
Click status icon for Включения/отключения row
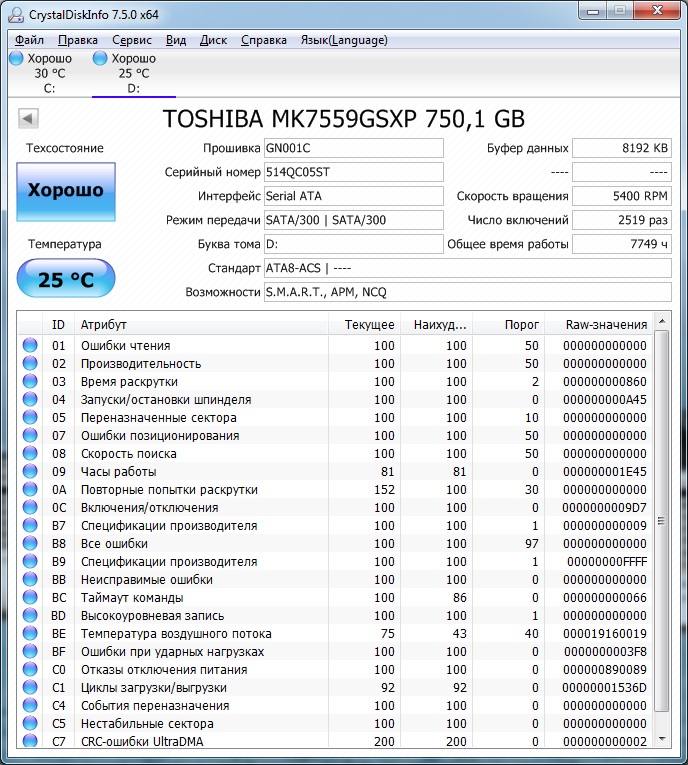[30, 507]
